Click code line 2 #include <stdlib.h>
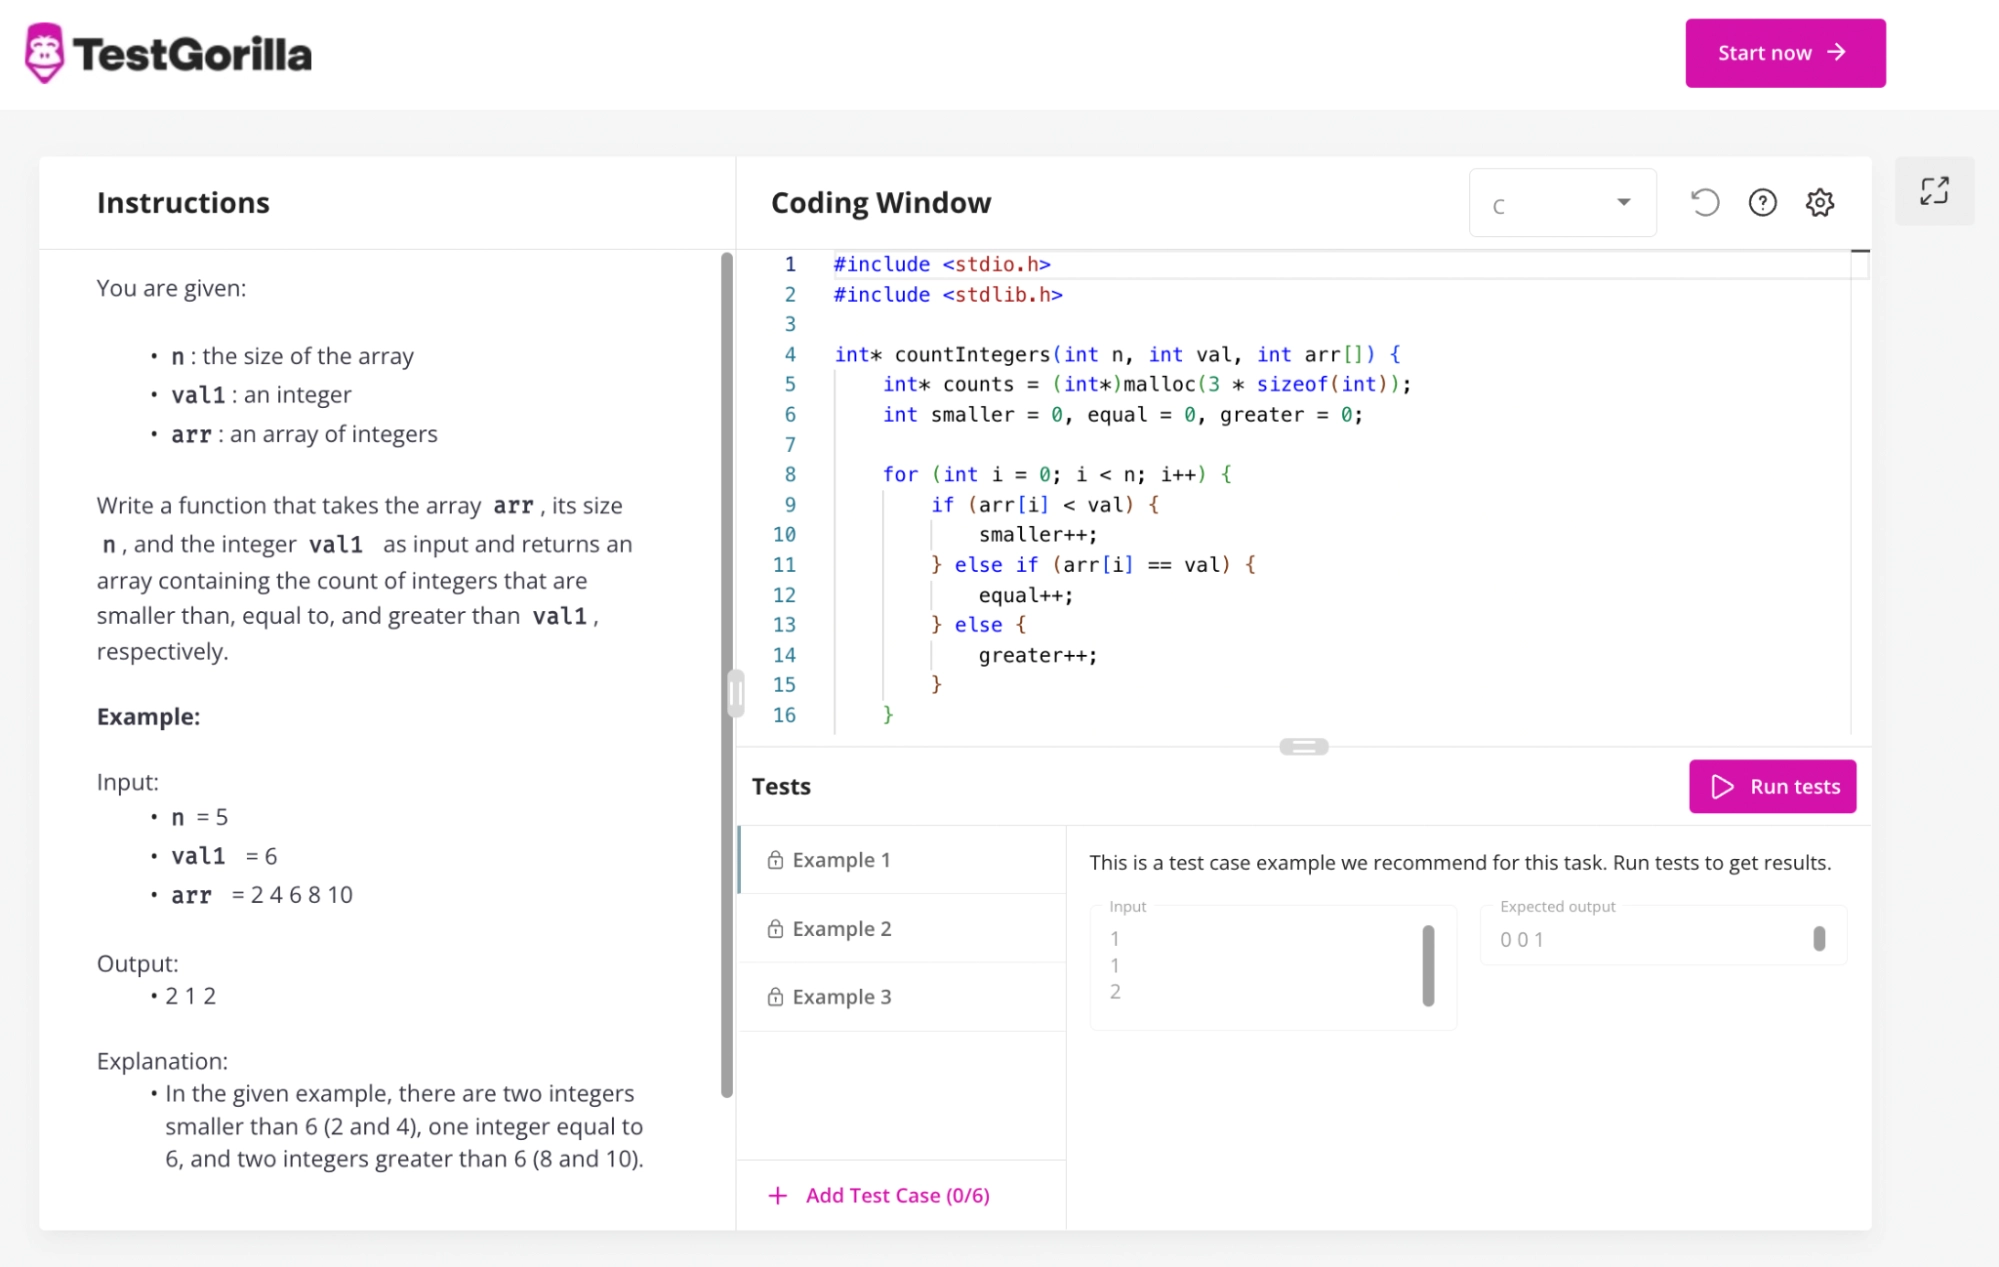Screen dimensions: 1999x1267 tap(948, 294)
